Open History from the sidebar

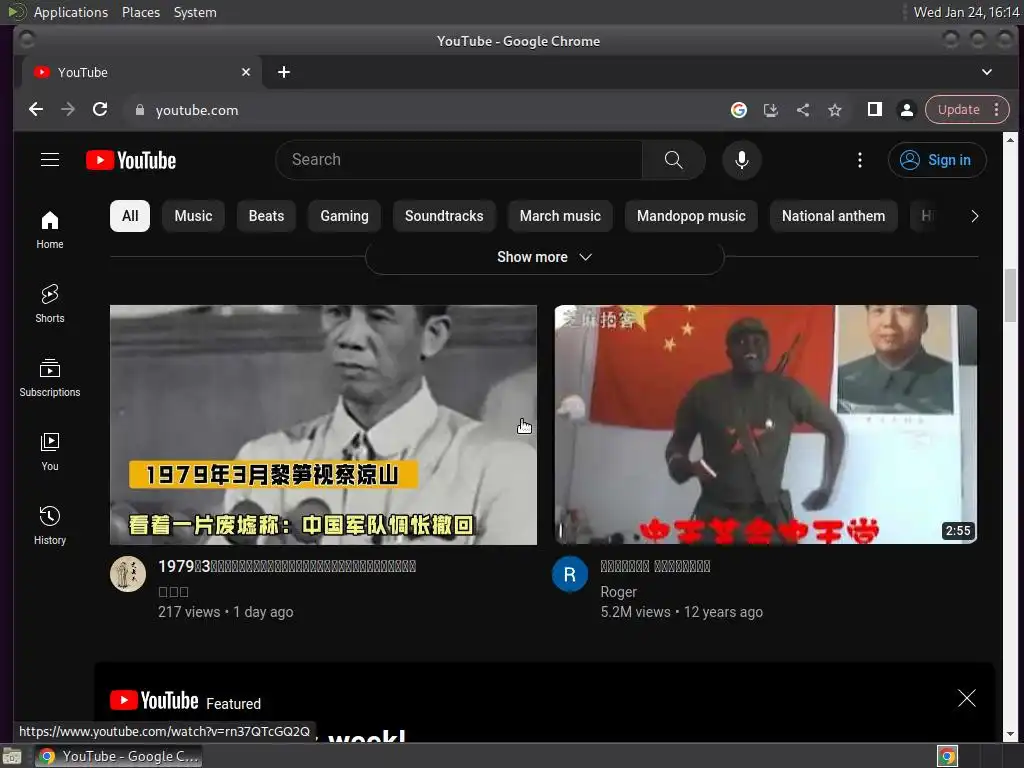pos(50,526)
